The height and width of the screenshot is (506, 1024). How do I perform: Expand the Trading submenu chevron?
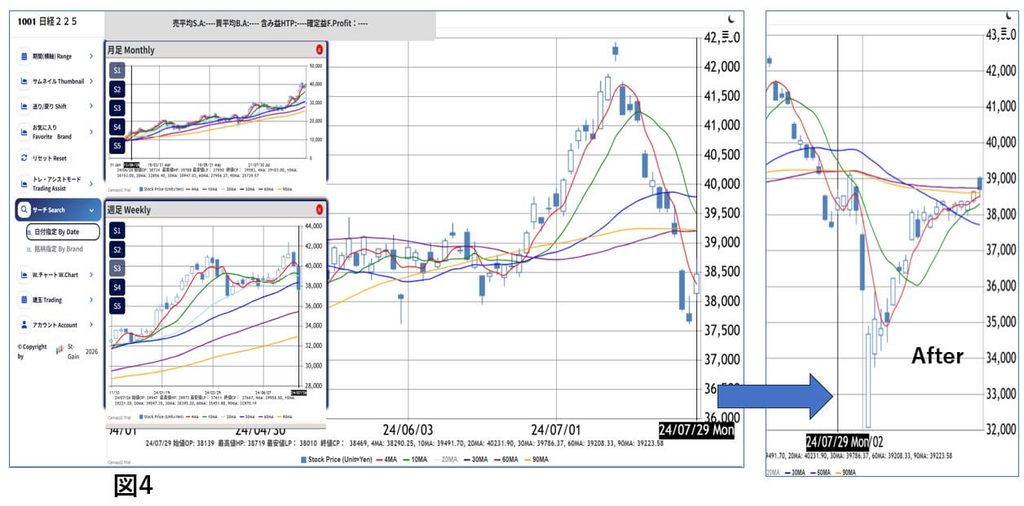coord(91,300)
